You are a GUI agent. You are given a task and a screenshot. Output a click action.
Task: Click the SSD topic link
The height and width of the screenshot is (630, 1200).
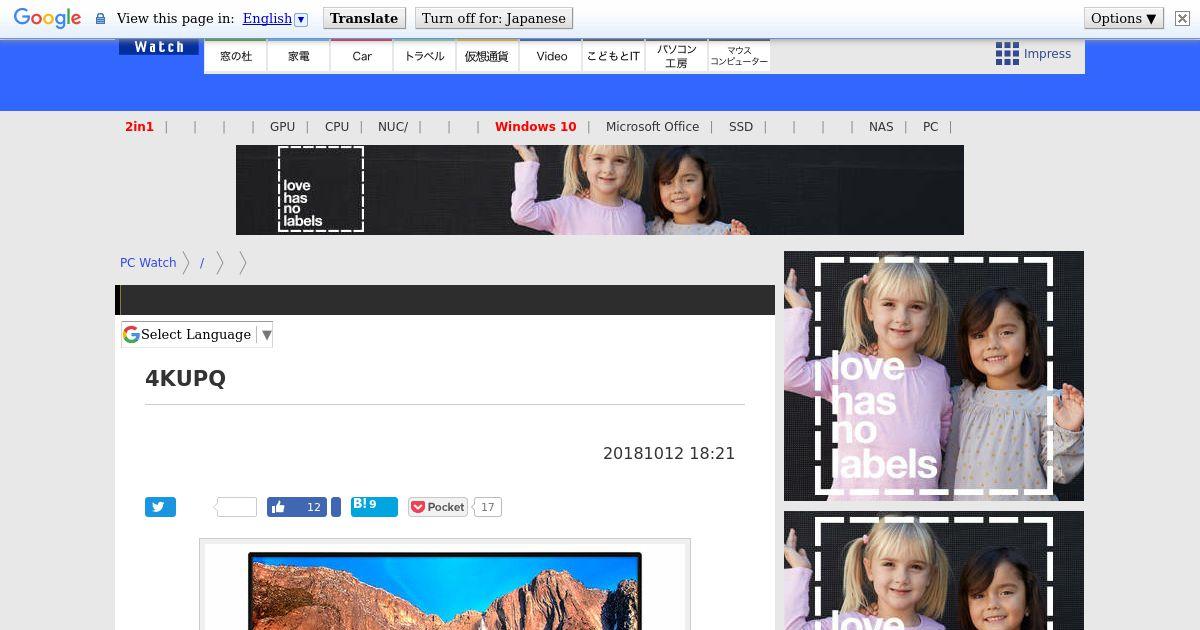741,127
